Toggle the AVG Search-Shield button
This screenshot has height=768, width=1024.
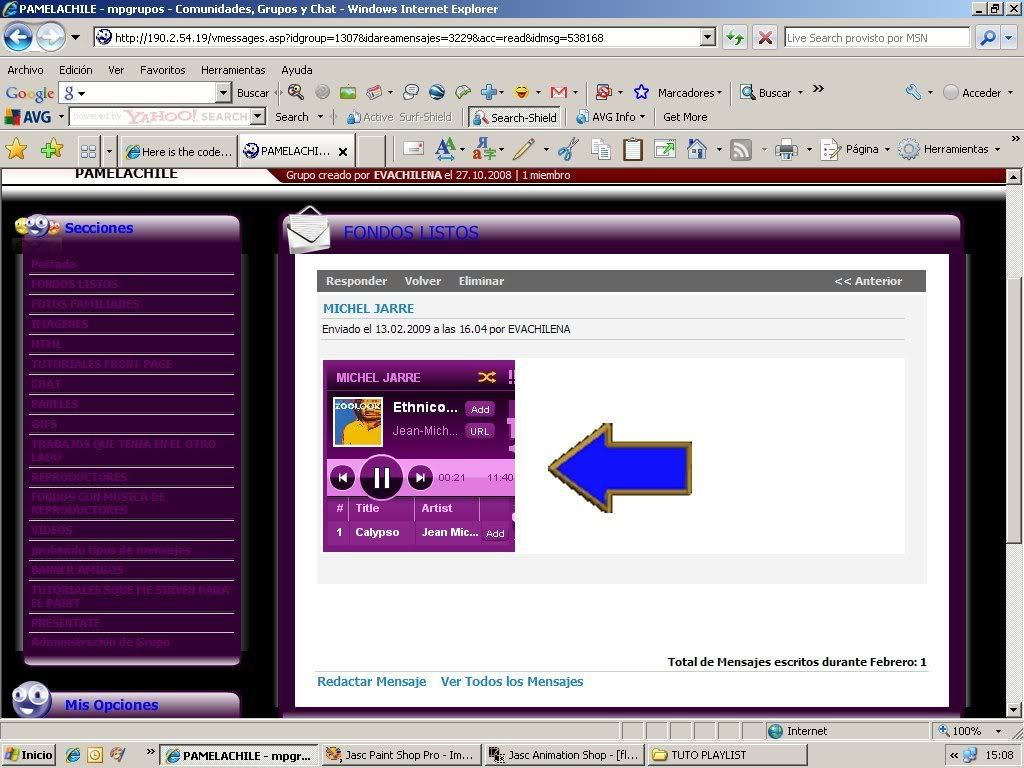coord(515,118)
